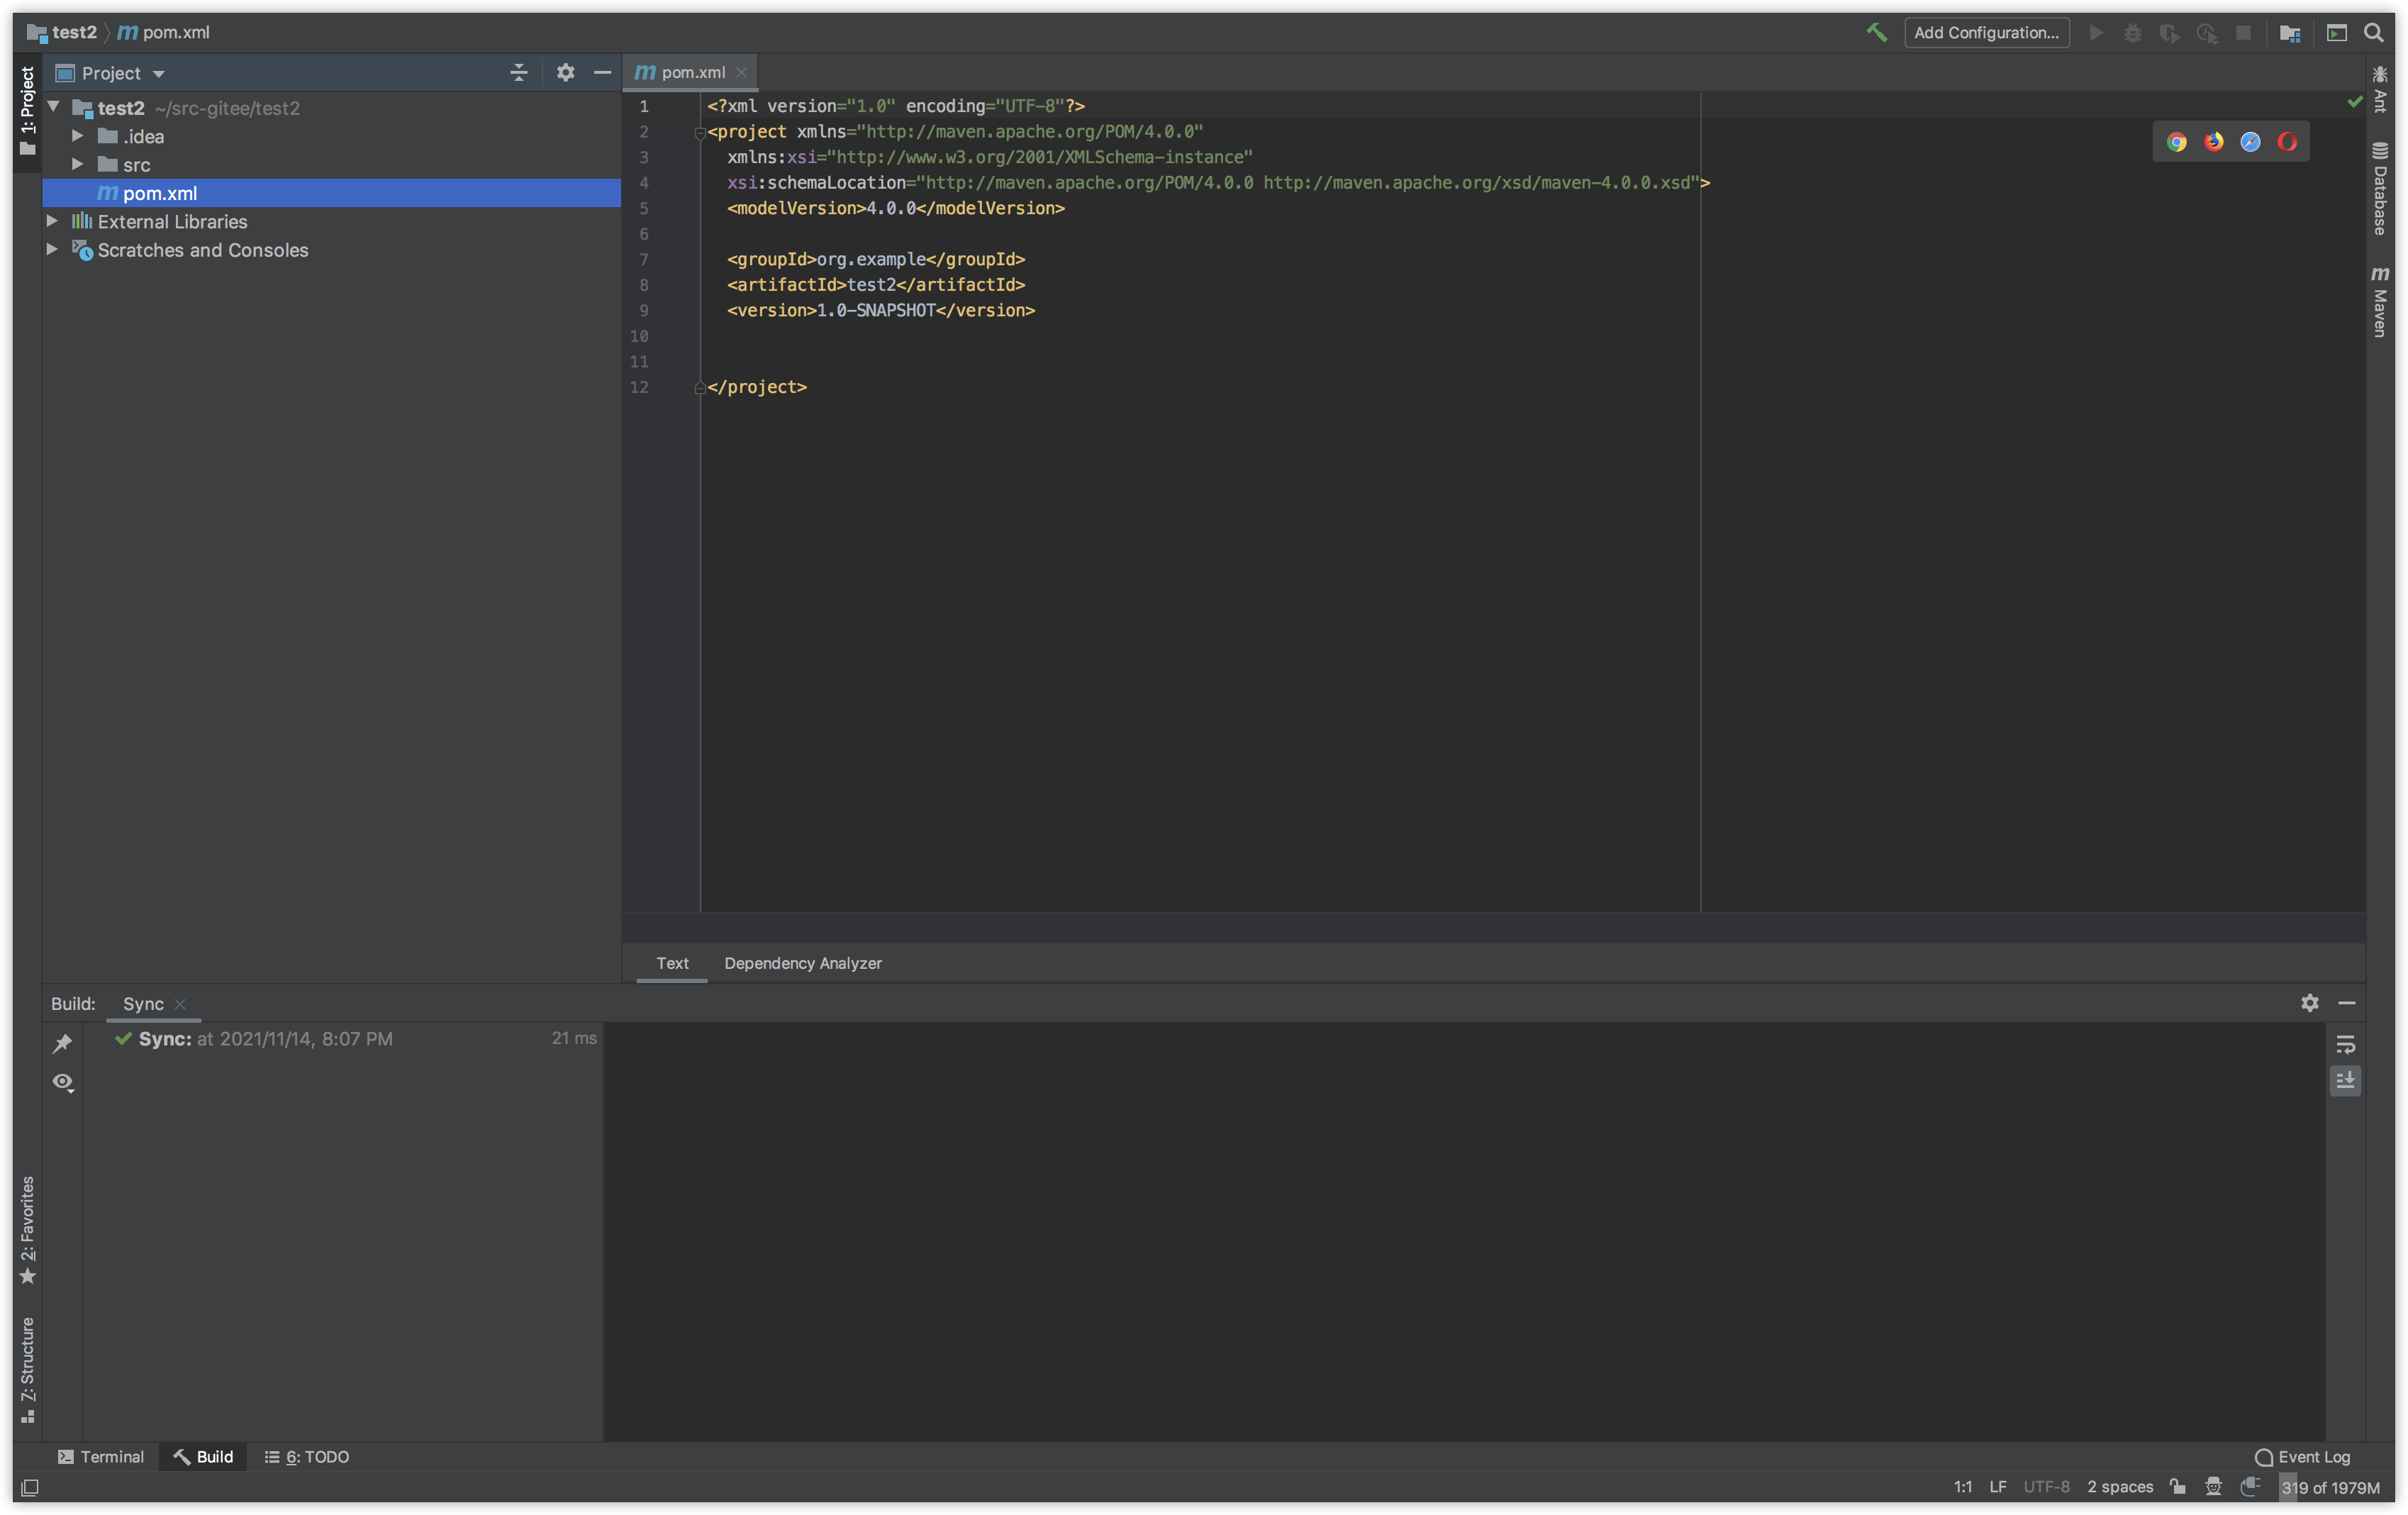This screenshot has height=1515, width=2408.
Task: Click the Search Everywhere magnifier icon
Action: tap(2373, 32)
